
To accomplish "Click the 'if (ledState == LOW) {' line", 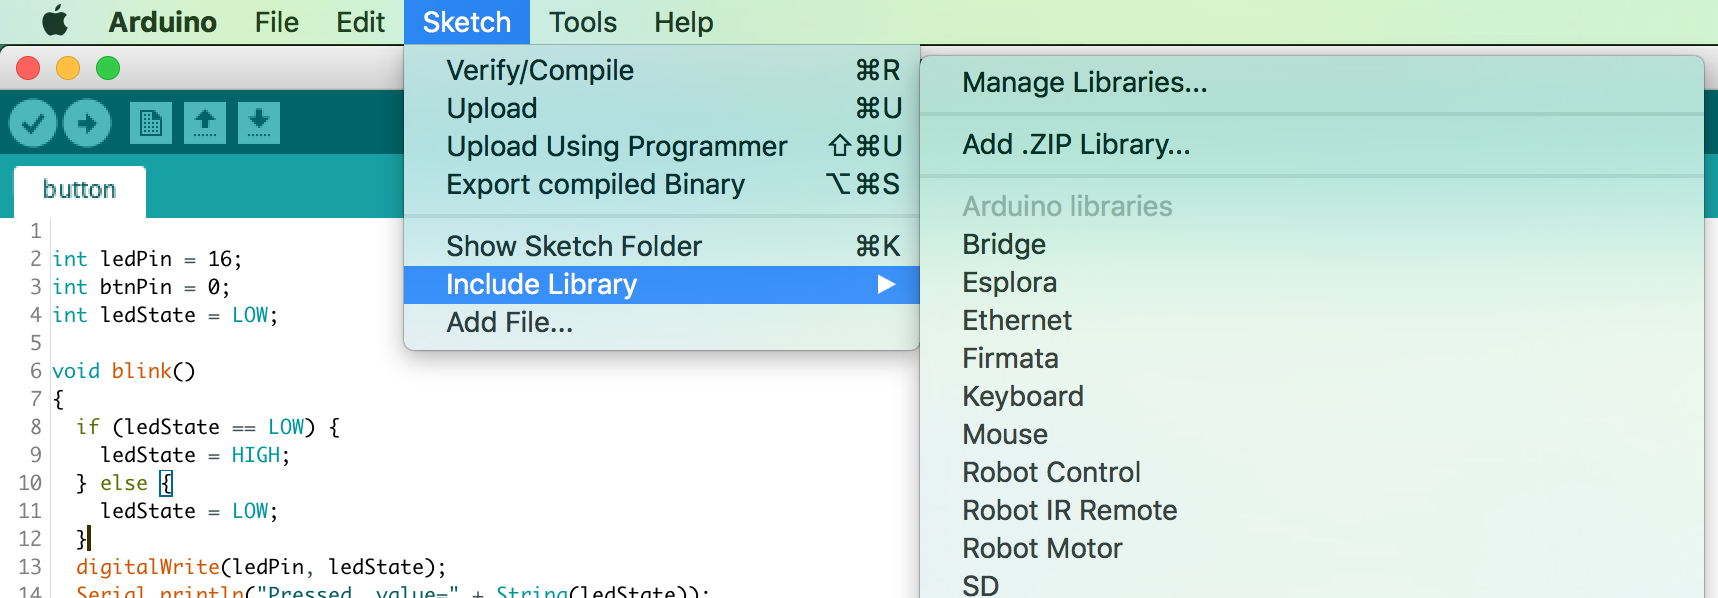I will tap(208, 427).
